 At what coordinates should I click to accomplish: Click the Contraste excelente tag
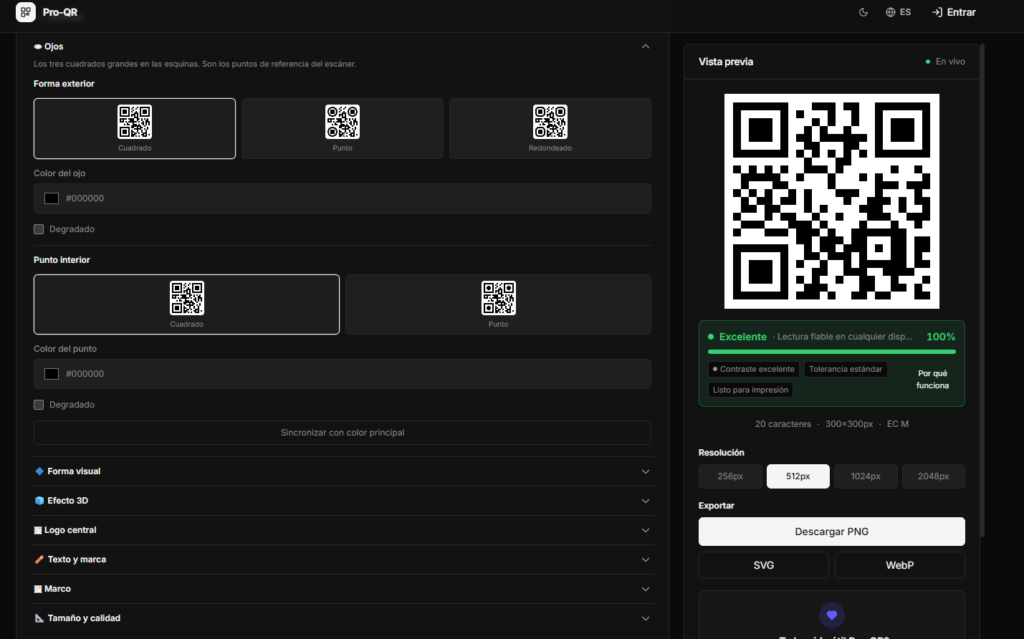click(x=754, y=369)
